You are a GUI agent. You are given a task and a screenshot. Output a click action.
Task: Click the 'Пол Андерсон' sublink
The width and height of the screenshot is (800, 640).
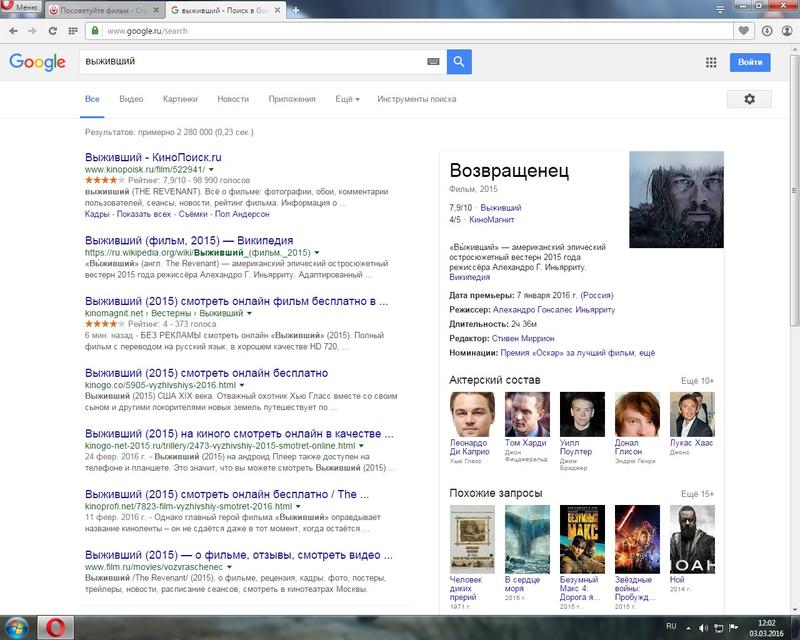coord(242,214)
